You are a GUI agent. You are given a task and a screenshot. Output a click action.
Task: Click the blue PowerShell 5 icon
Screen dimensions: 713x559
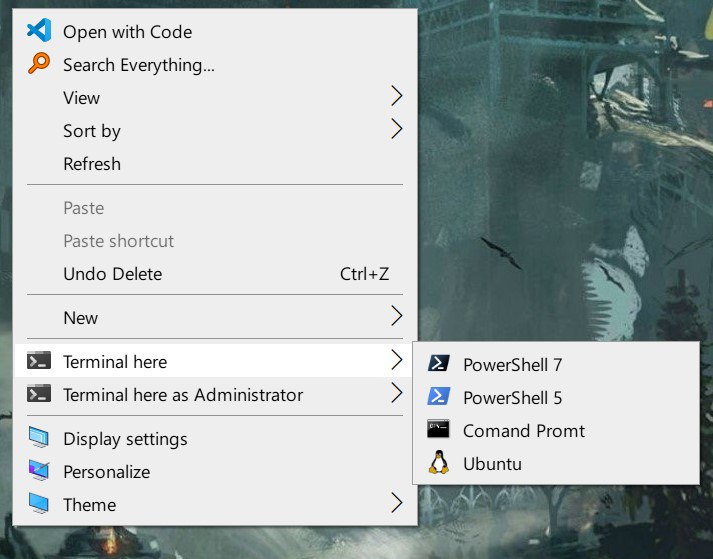pyautogui.click(x=439, y=396)
